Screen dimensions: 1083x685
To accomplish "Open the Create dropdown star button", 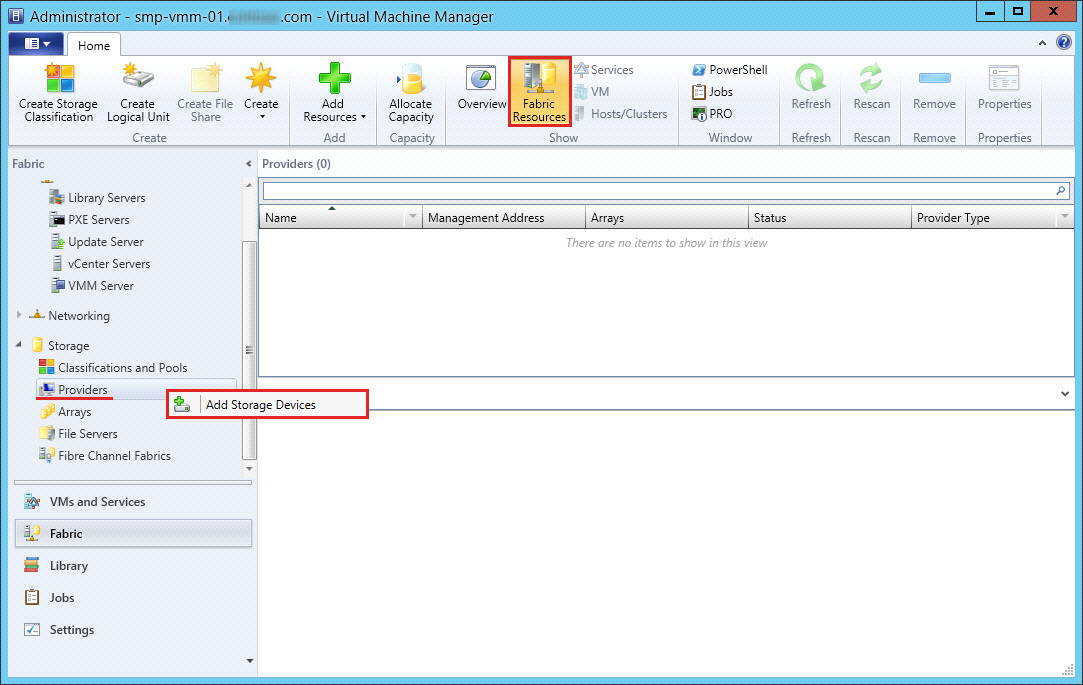I will (x=261, y=92).
